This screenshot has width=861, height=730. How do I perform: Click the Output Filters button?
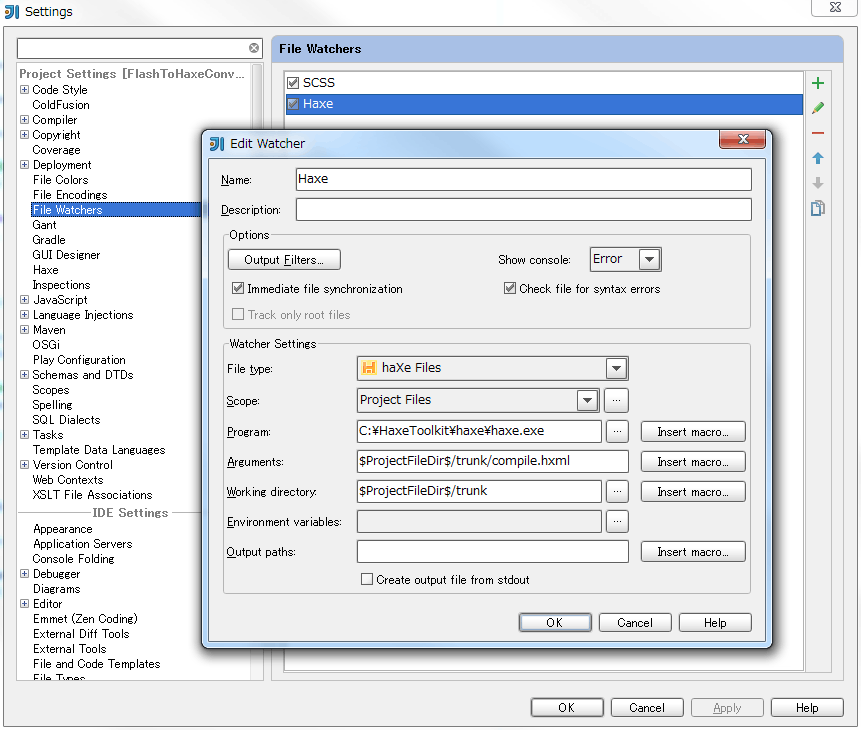tap(284, 260)
